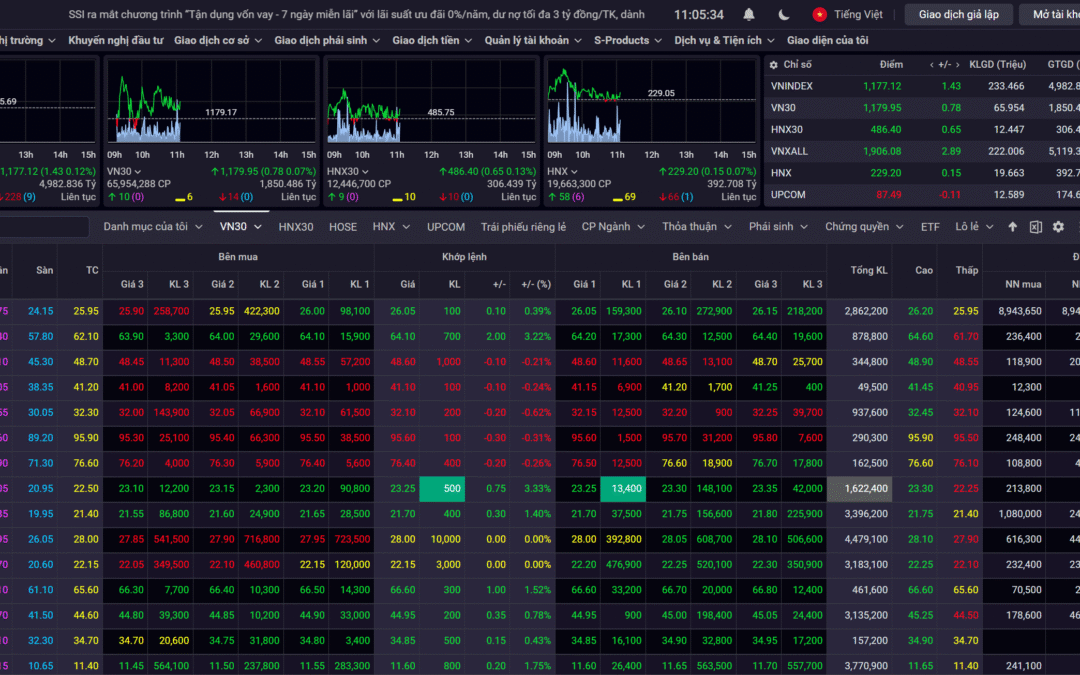Click the Giao dịch giả lập button

958,15
